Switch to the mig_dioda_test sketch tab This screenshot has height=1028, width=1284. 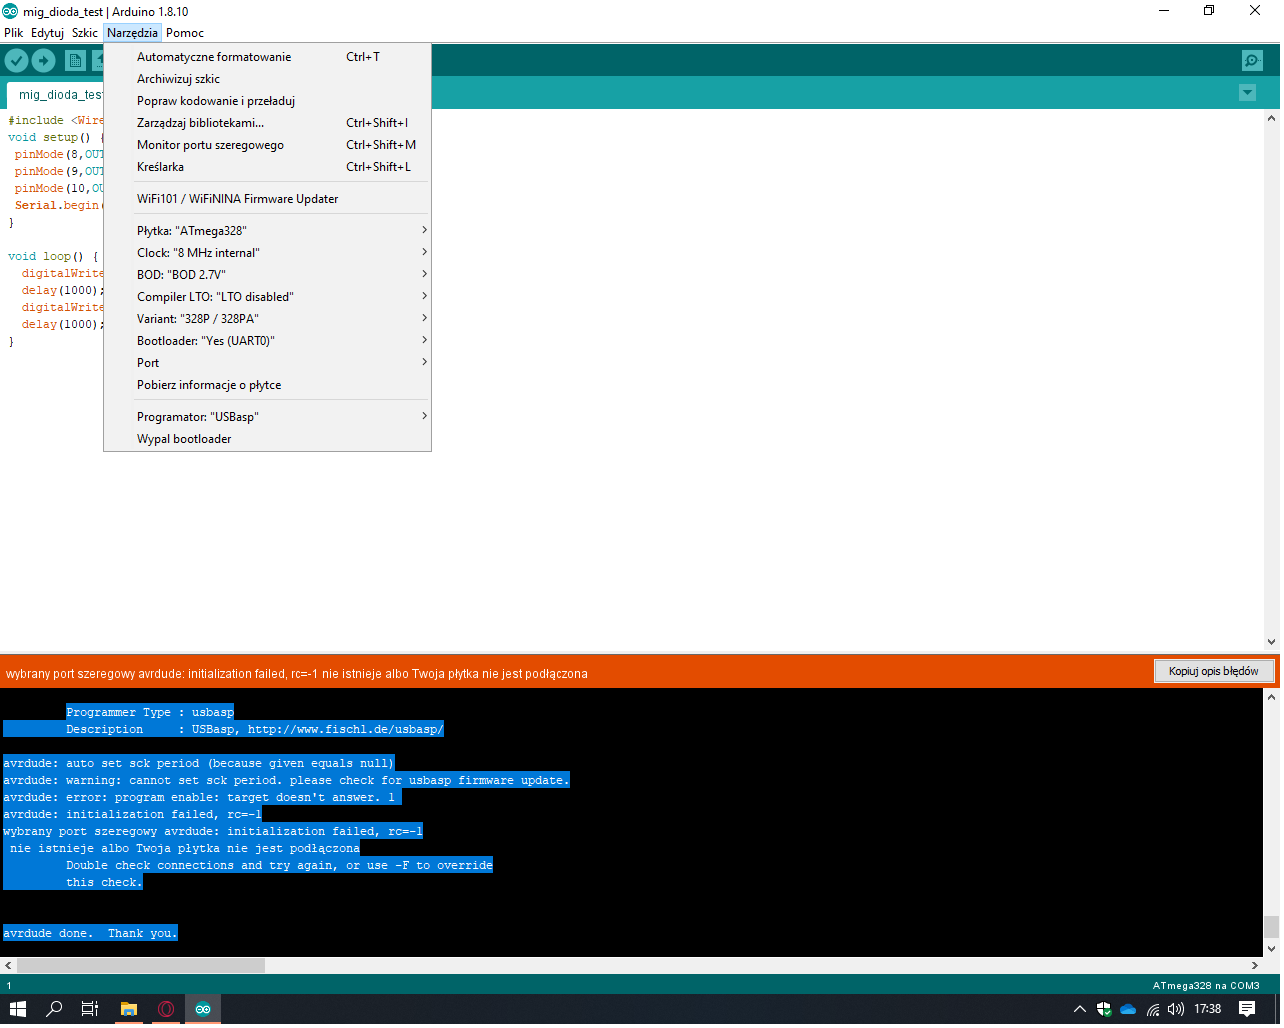point(55,95)
